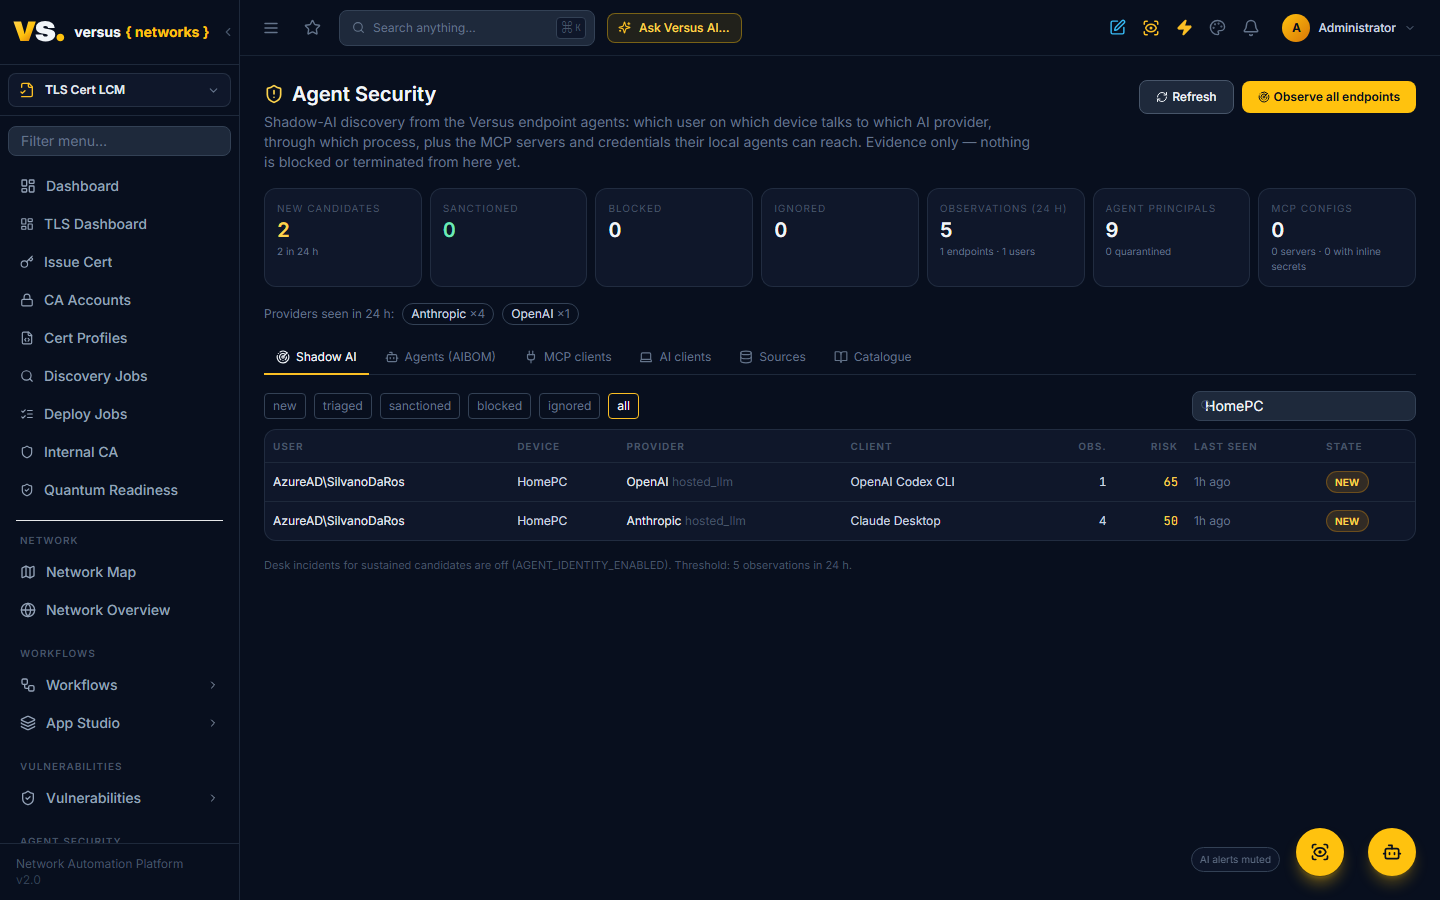Viewport: 1440px width, 900px height.
Task: Open the Sources tab
Action: coord(773,357)
